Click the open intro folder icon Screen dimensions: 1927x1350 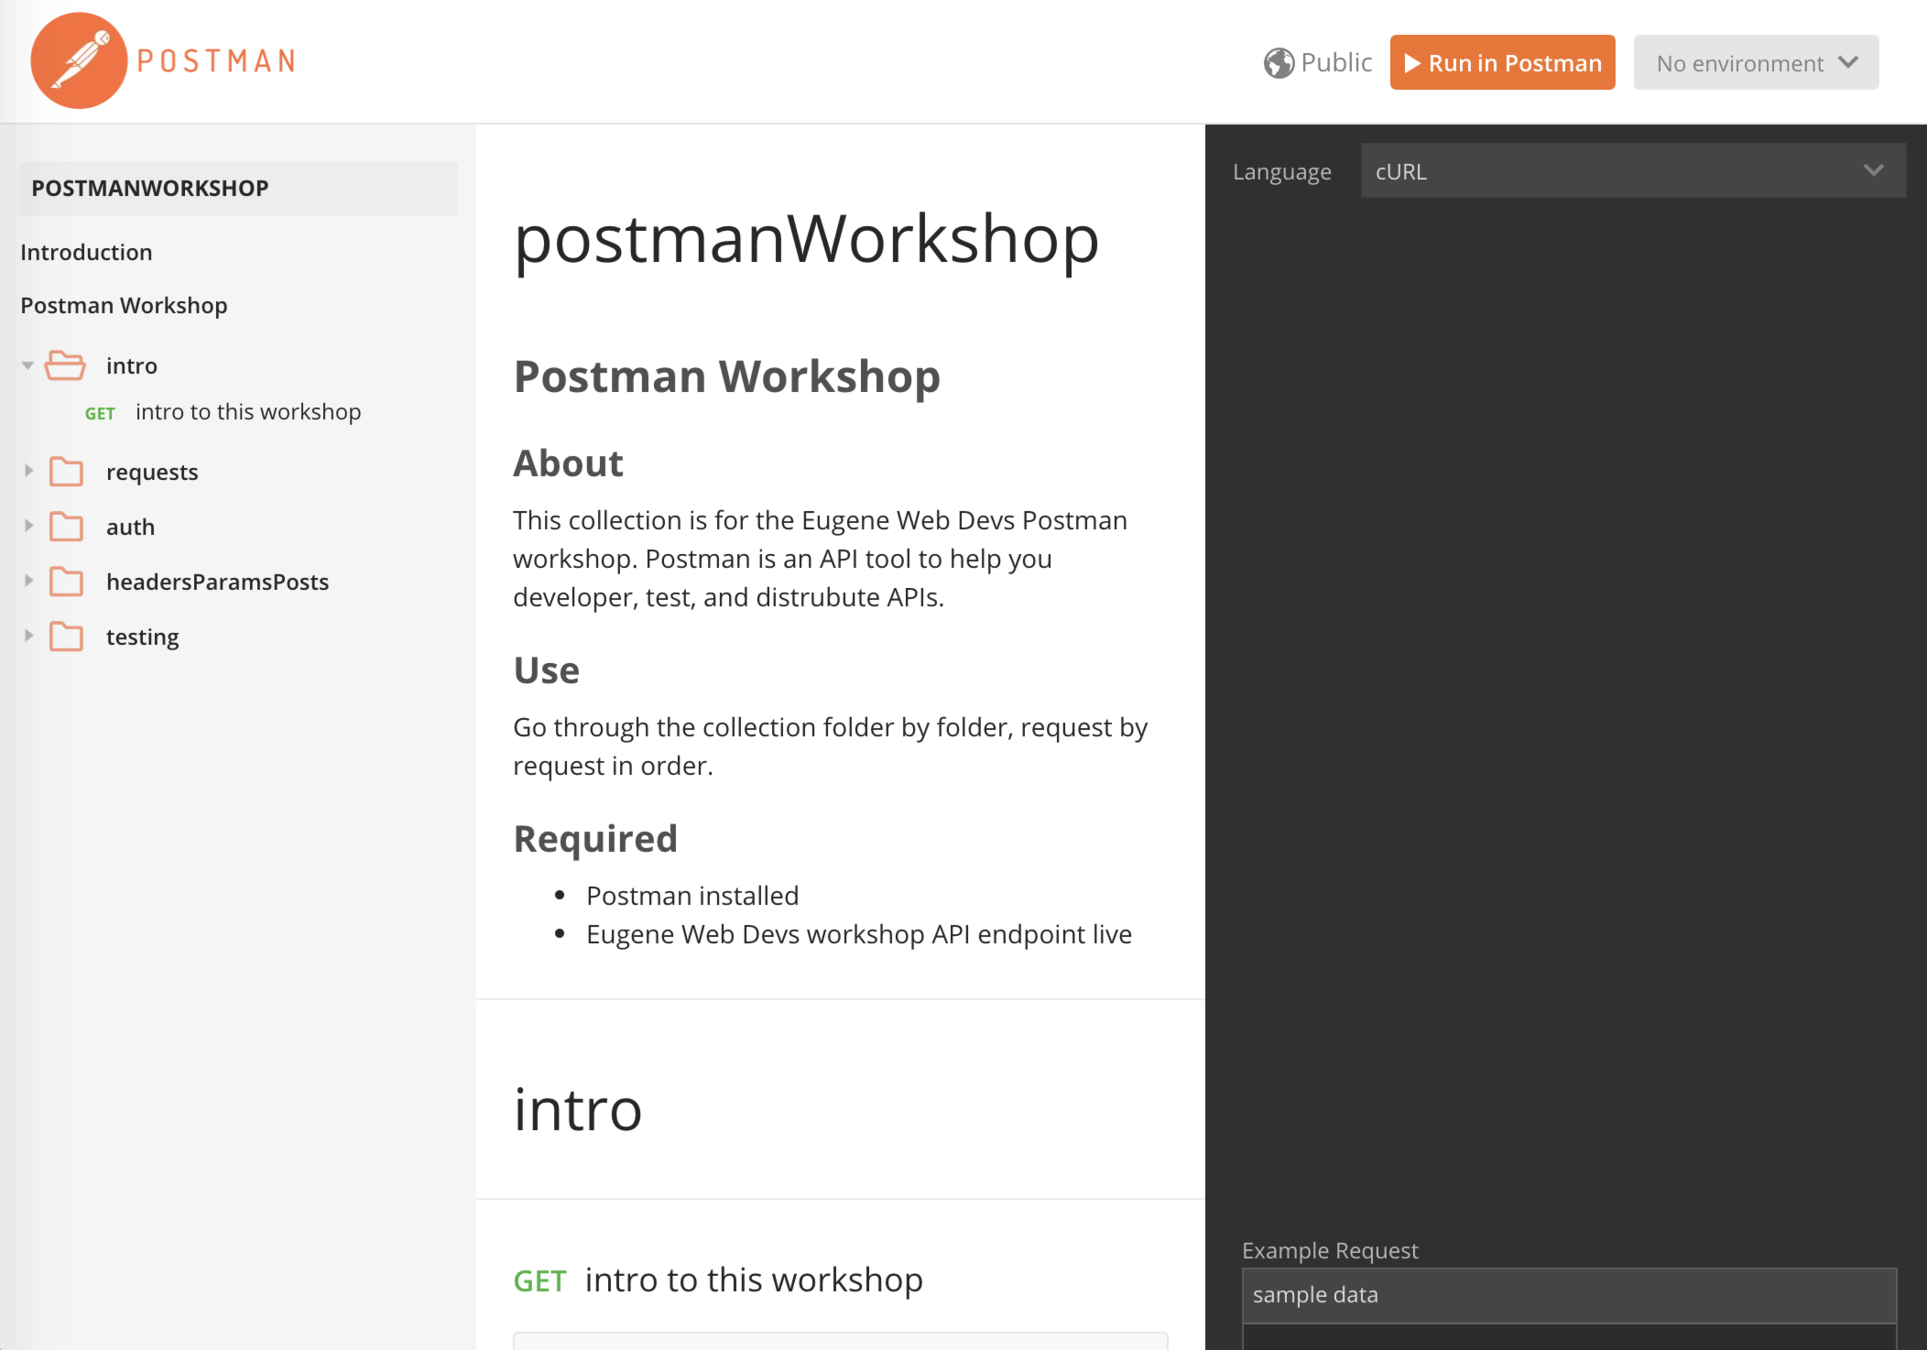[x=66, y=366]
